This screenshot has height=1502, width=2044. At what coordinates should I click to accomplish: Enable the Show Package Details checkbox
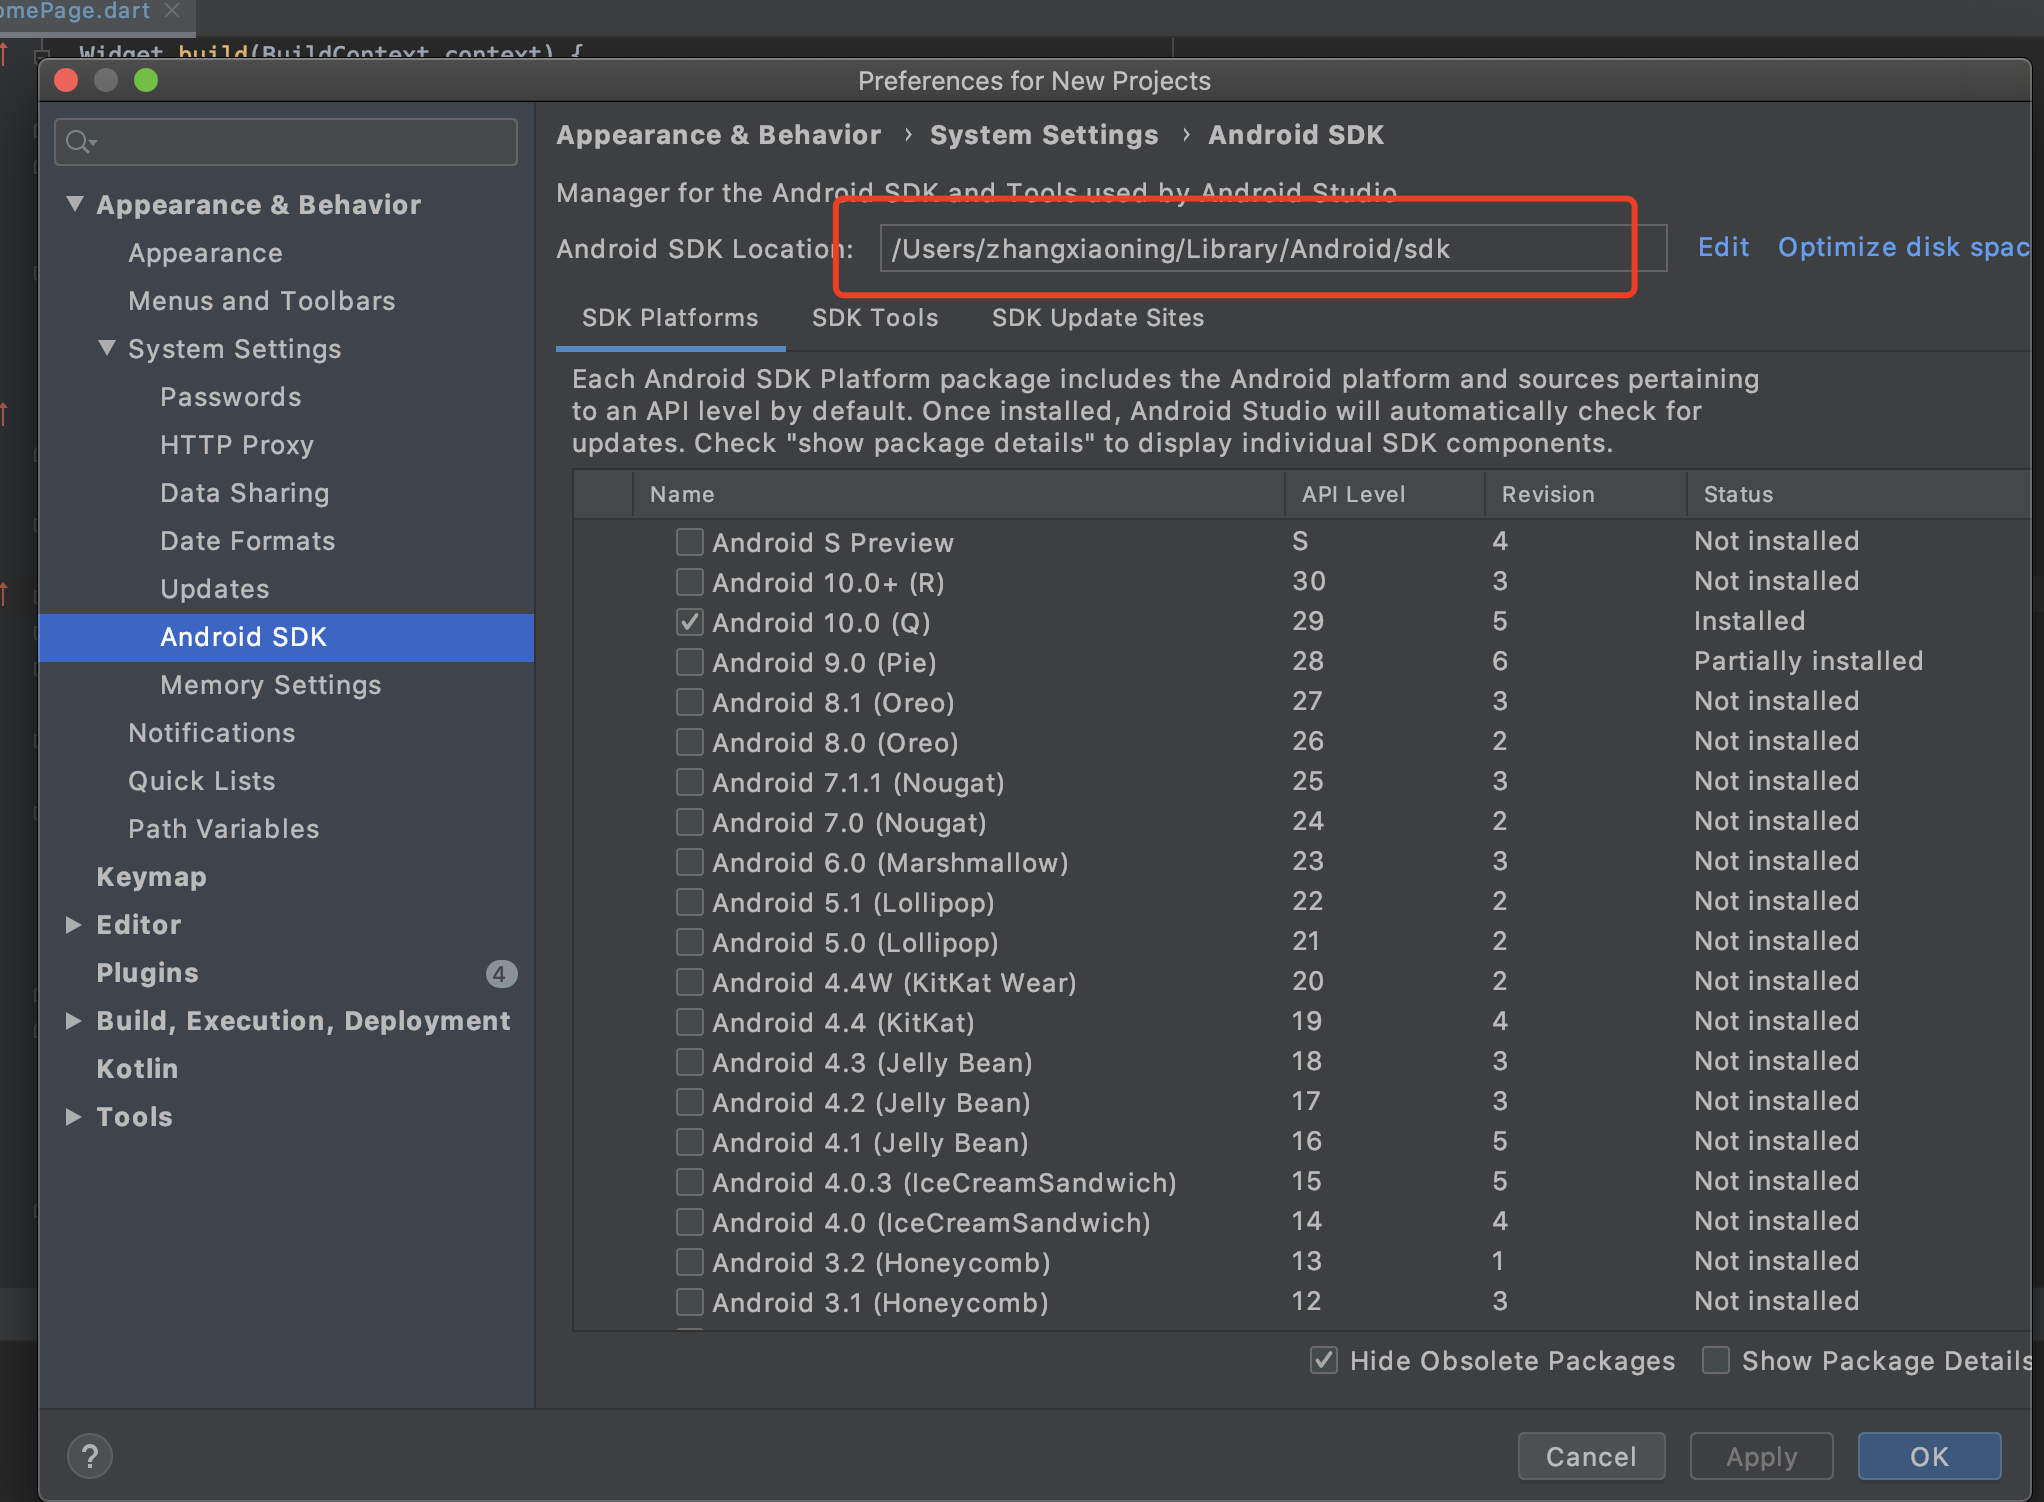1720,1361
